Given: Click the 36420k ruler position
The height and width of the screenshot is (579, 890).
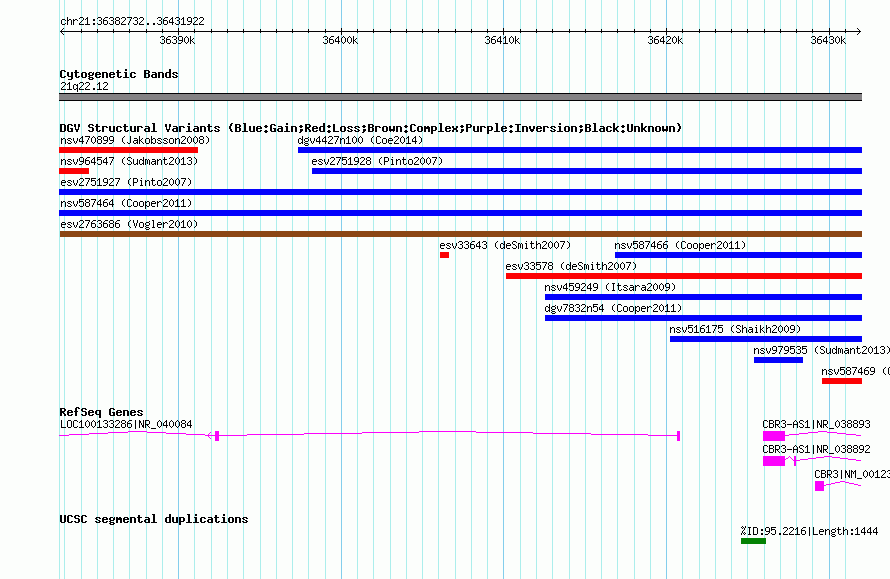Looking at the screenshot, I should (665, 40).
